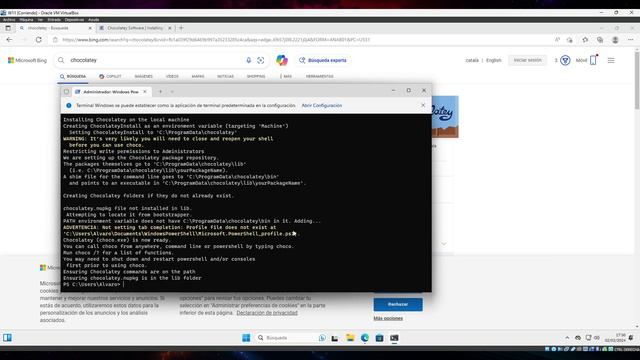Open the Bing hamburger menu
640x360 pixels.
coord(611,60)
